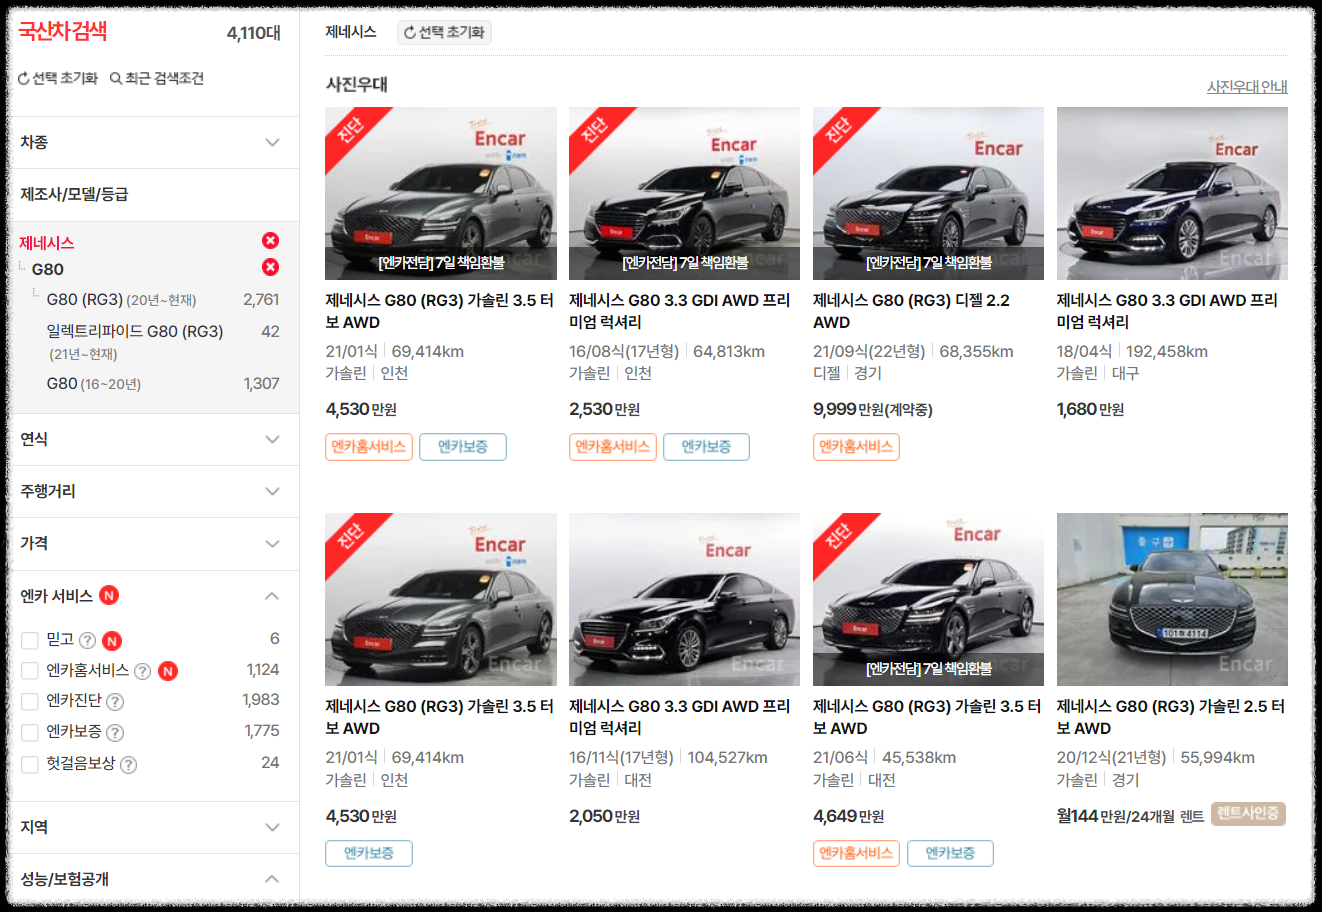Click 제네시스 in the filter tree
Screen dimensions: 1322x912
pyautogui.click(x=47, y=243)
